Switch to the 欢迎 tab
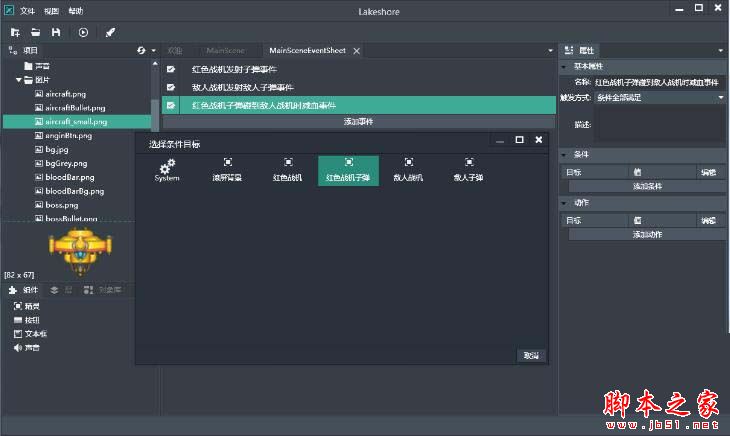 [x=175, y=50]
